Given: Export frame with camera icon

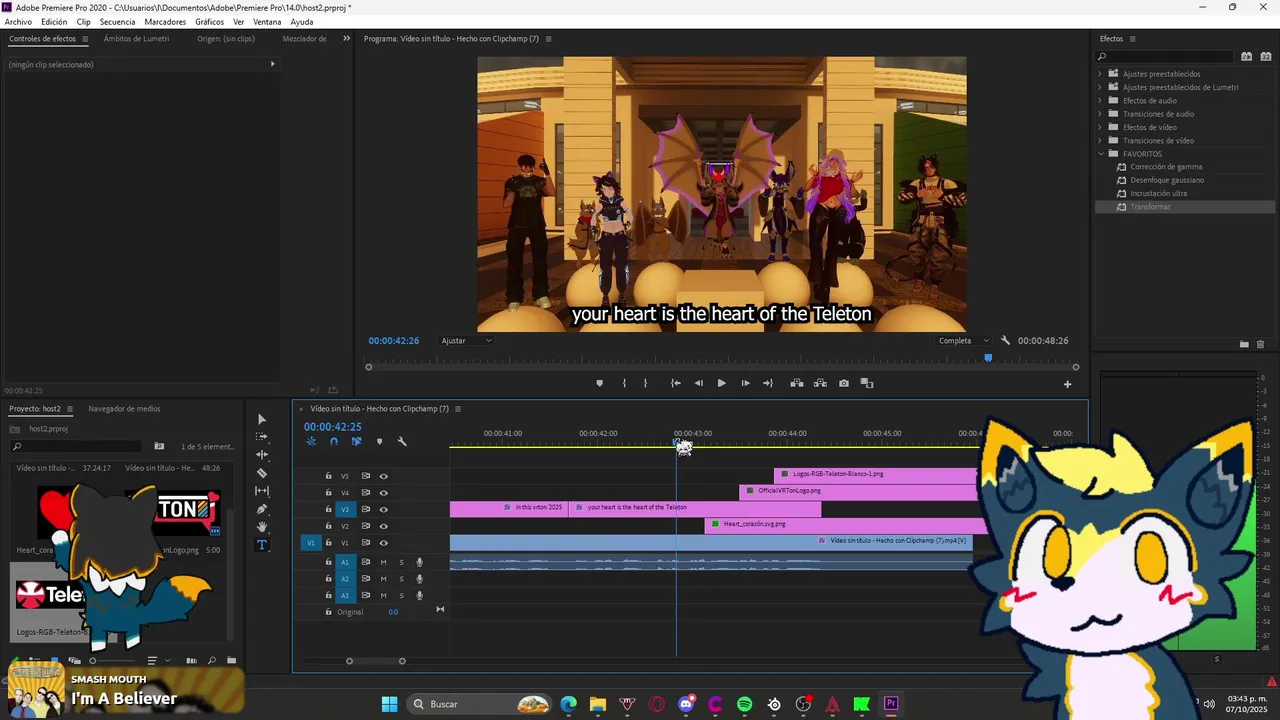Looking at the screenshot, I should click(x=844, y=383).
